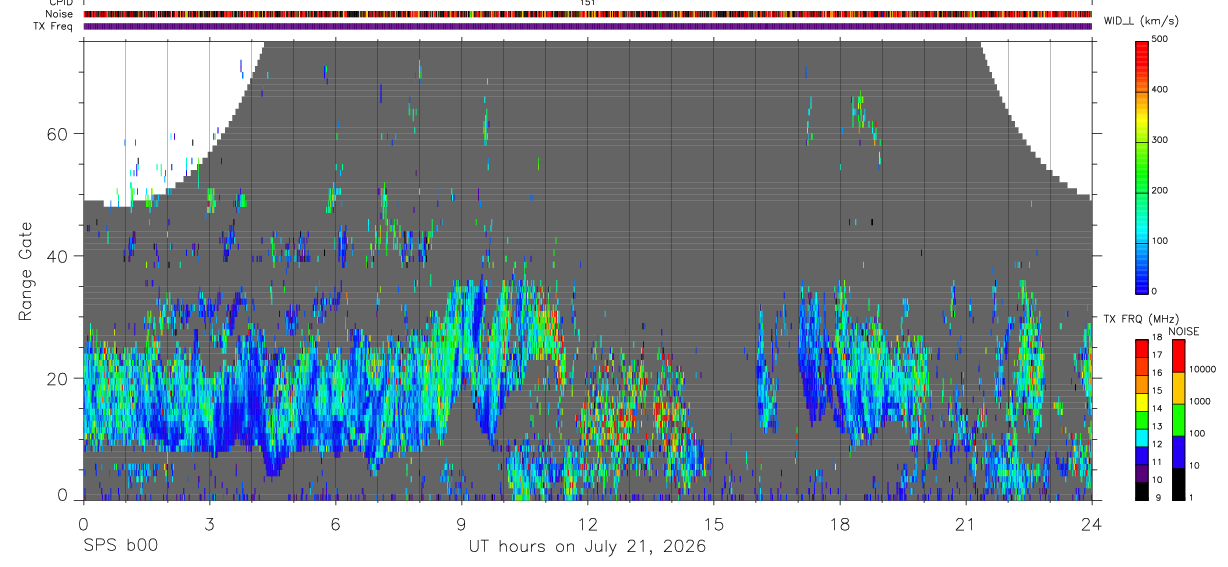
Task: Click the "TX FRQ (MHz)" legend title
Action: coord(1137,319)
